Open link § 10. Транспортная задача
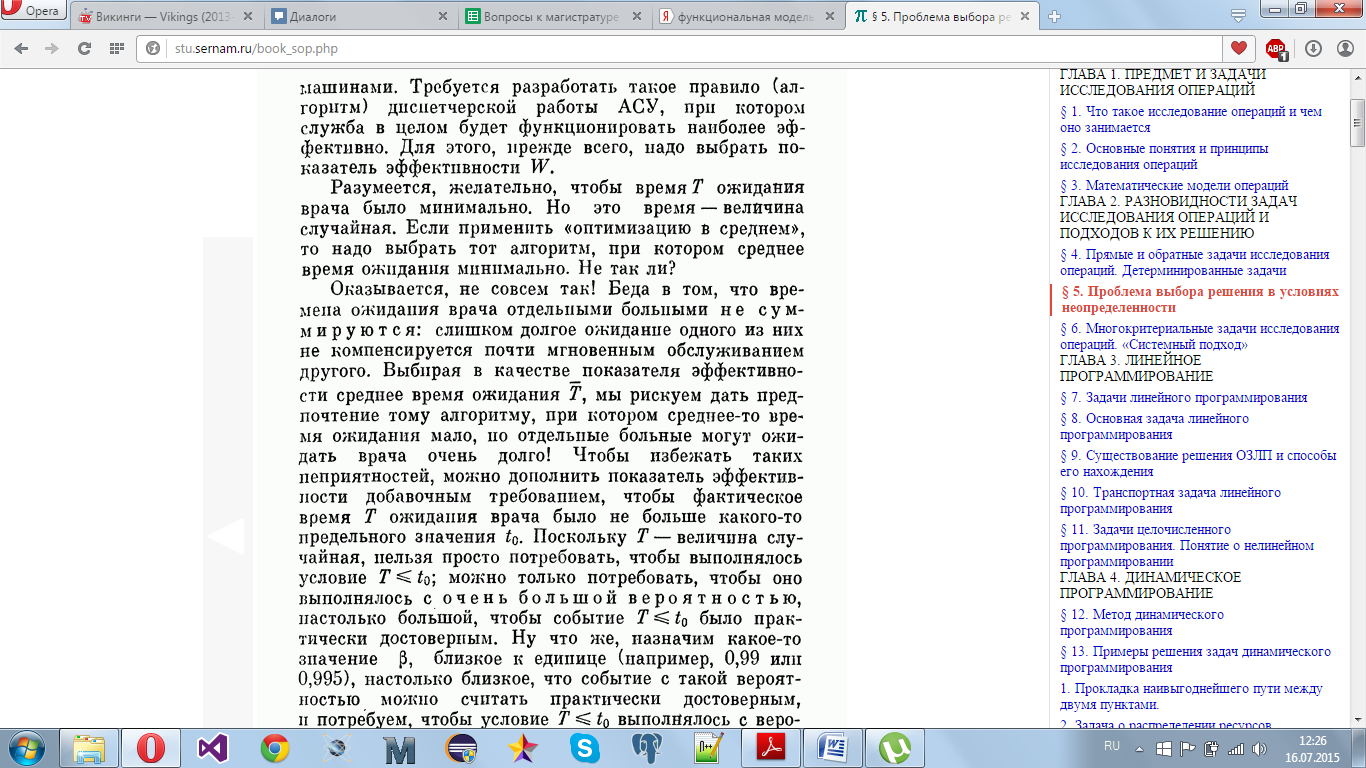The height and width of the screenshot is (768, 1366). point(1170,500)
